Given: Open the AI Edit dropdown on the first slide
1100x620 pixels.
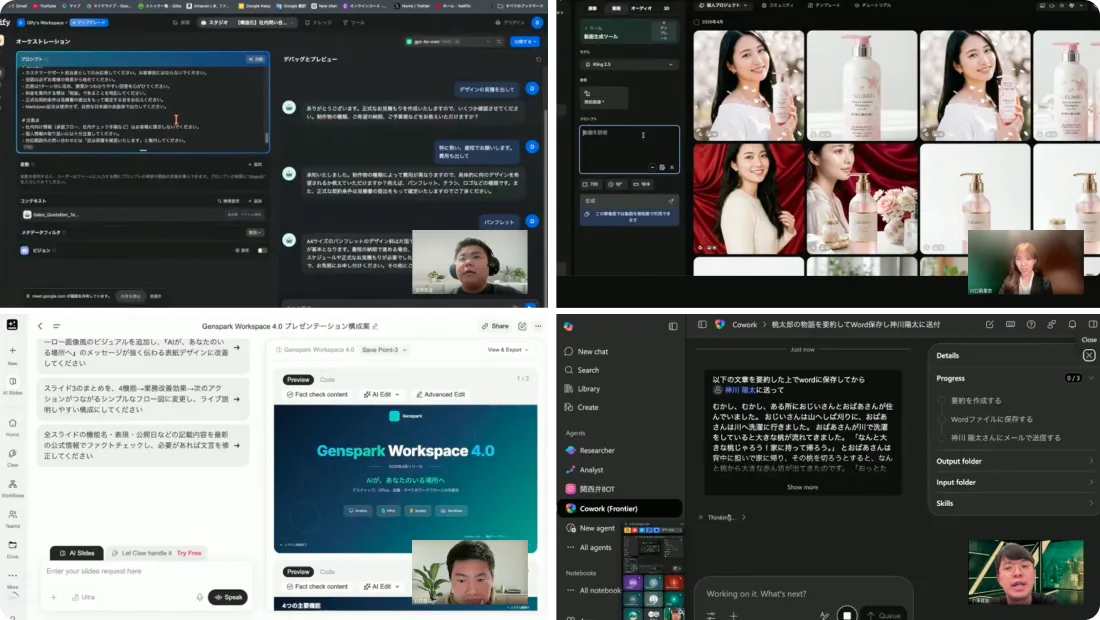Looking at the screenshot, I should tap(382, 395).
